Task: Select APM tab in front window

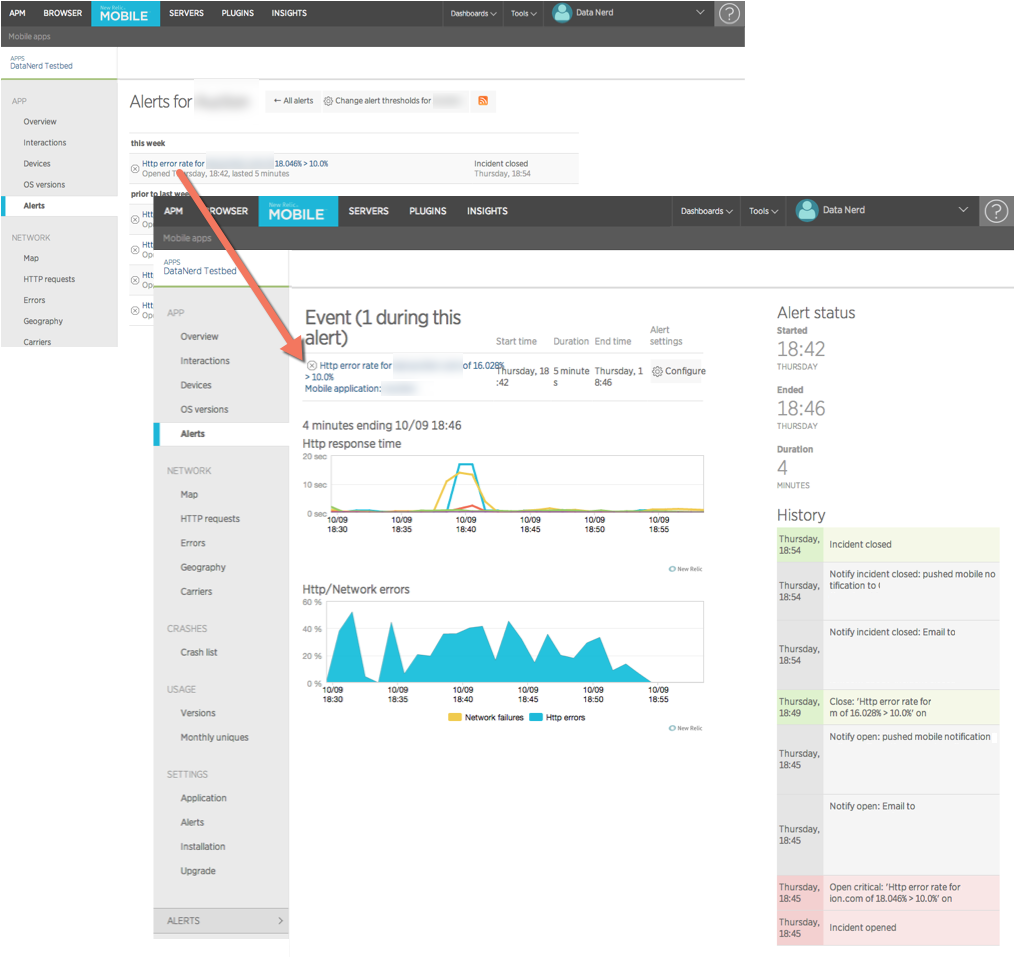Action: [x=173, y=211]
